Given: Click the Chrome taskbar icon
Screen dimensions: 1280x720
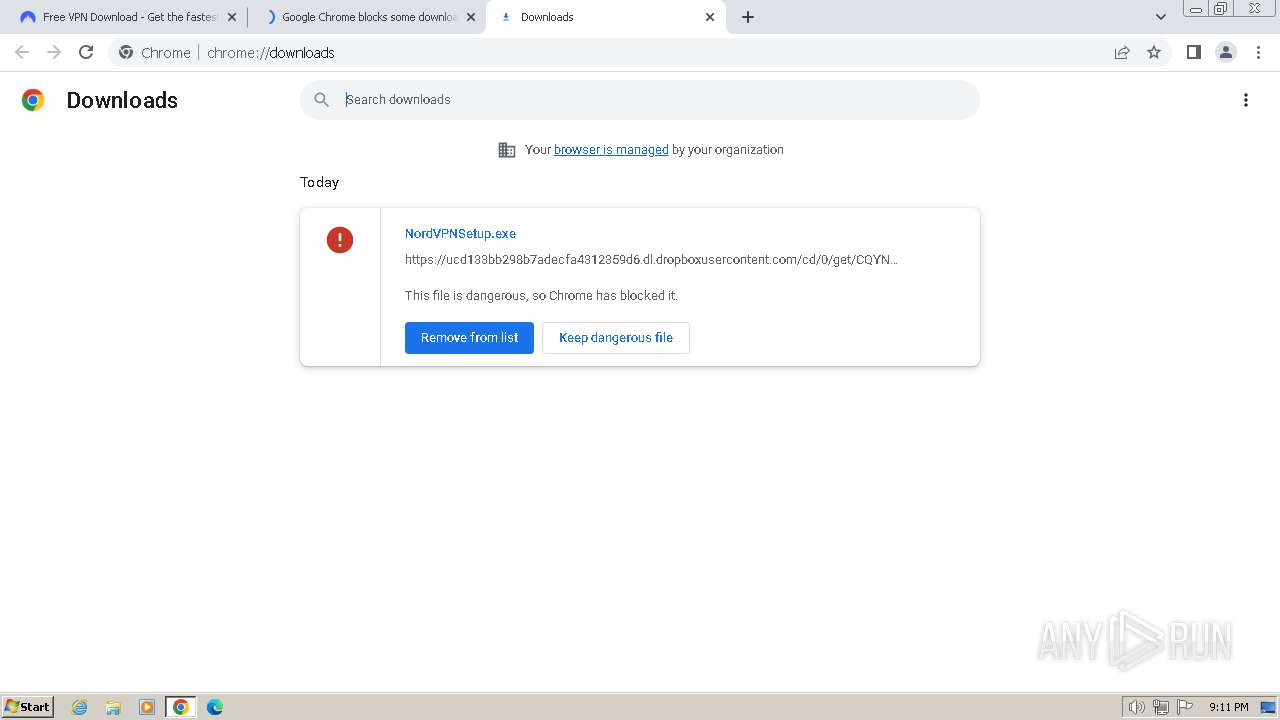Looking at the screenshot, I should coord(181,707).
